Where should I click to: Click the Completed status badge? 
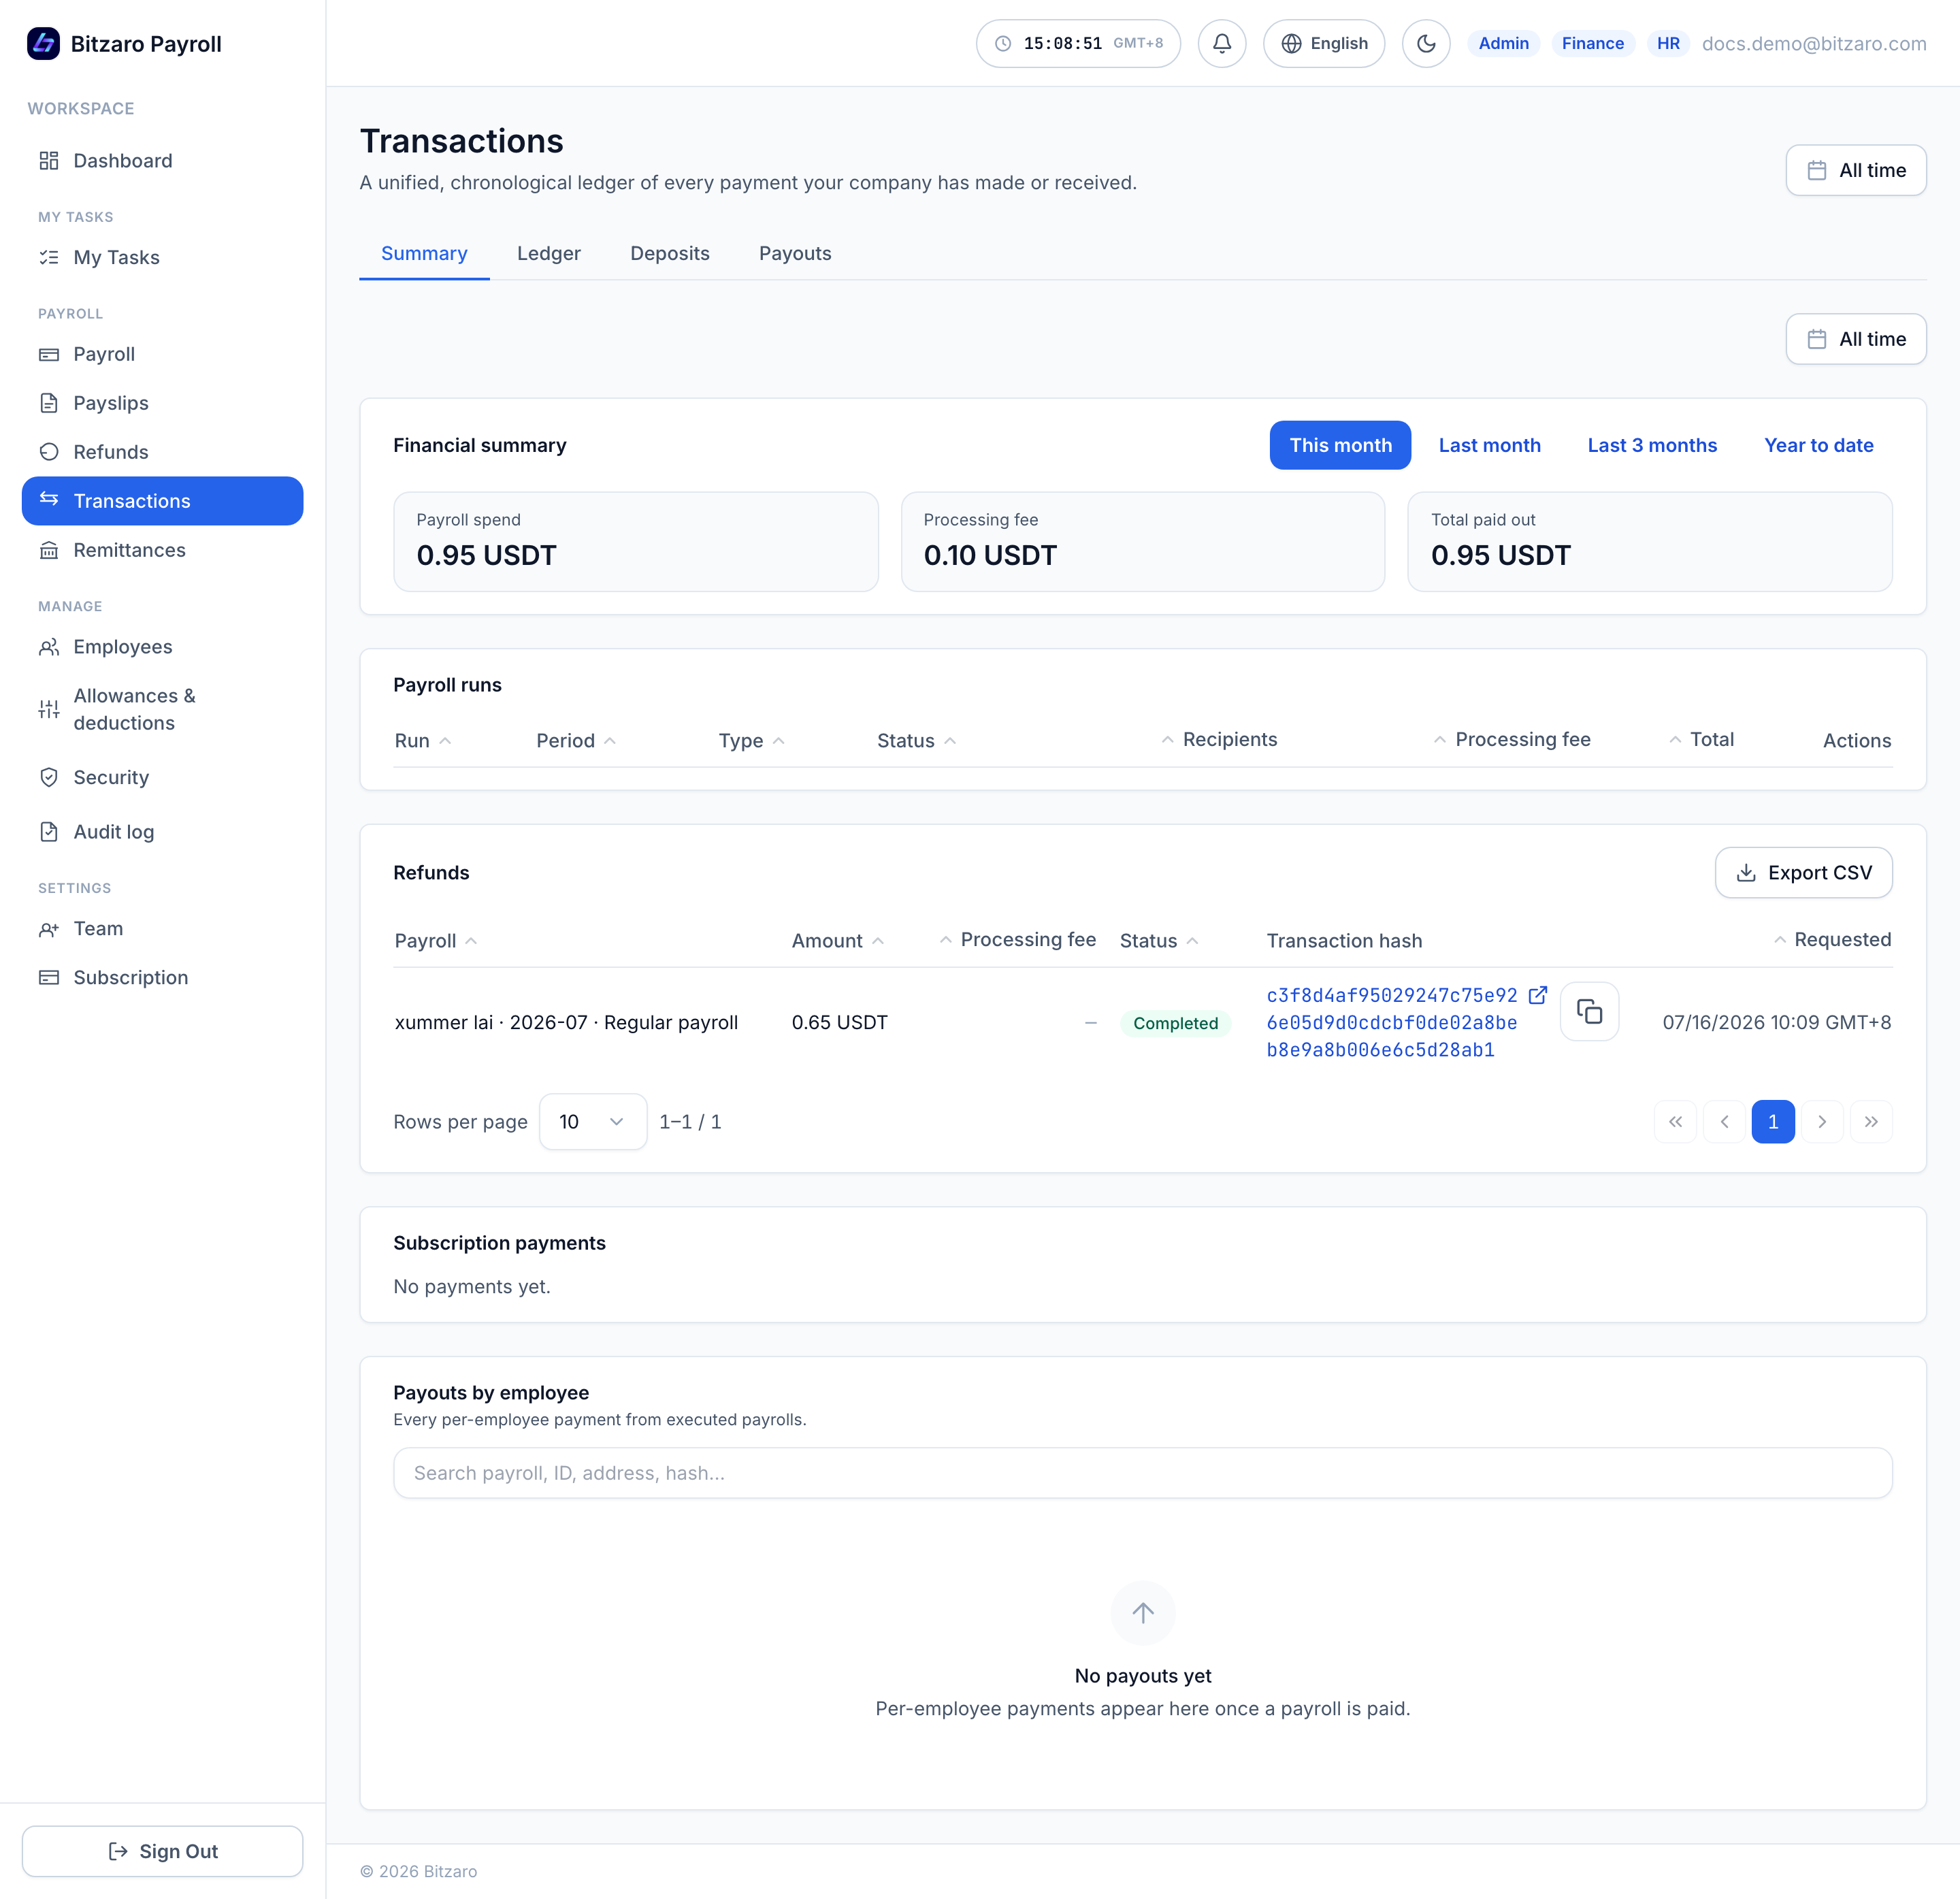pyautogui.click(x=1175, y=1023)
